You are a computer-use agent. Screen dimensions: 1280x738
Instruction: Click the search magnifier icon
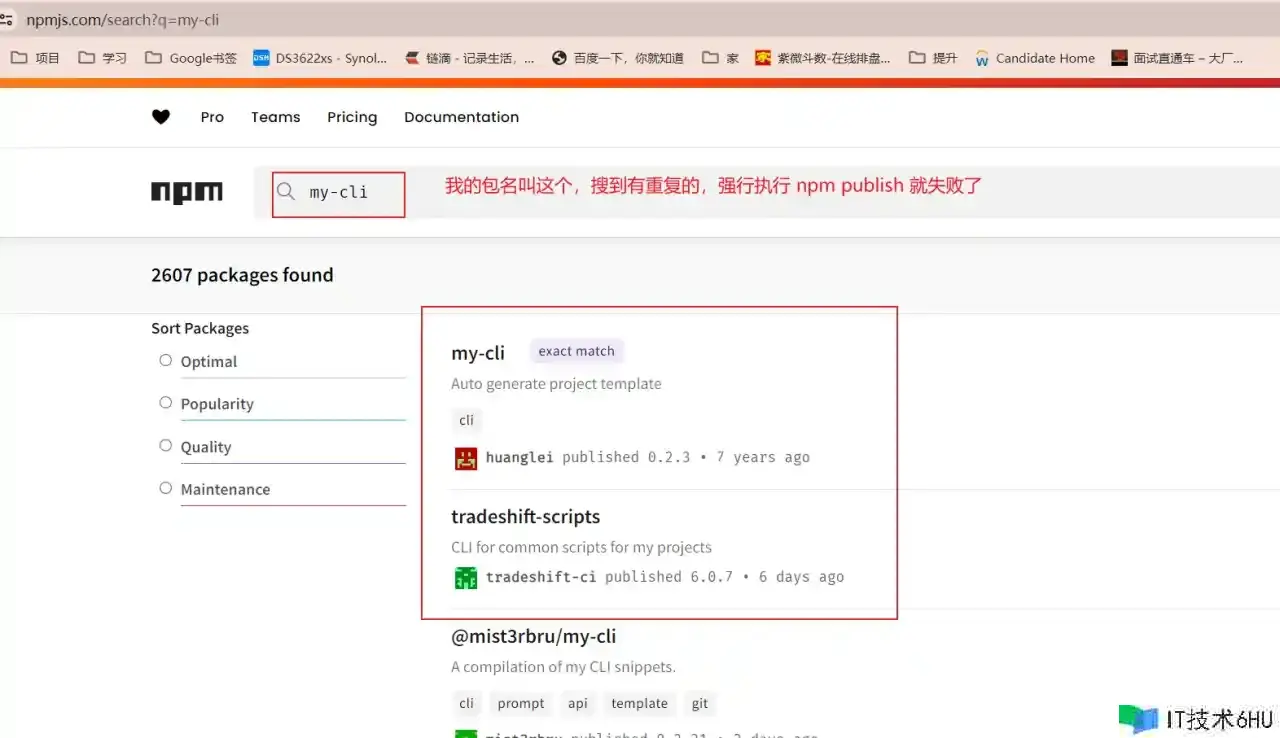click(286, 191)
